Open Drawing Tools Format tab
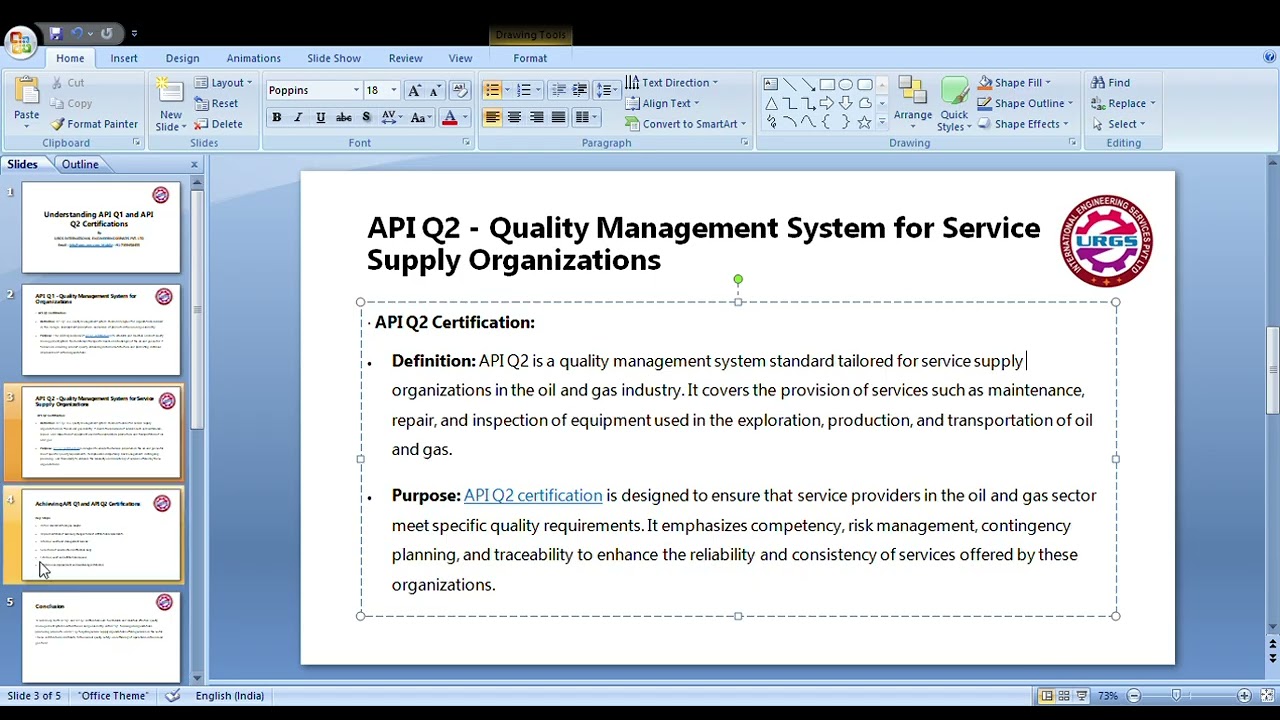Image resolution: width=1280 pixels, height=720 pixels. point(530,58)
